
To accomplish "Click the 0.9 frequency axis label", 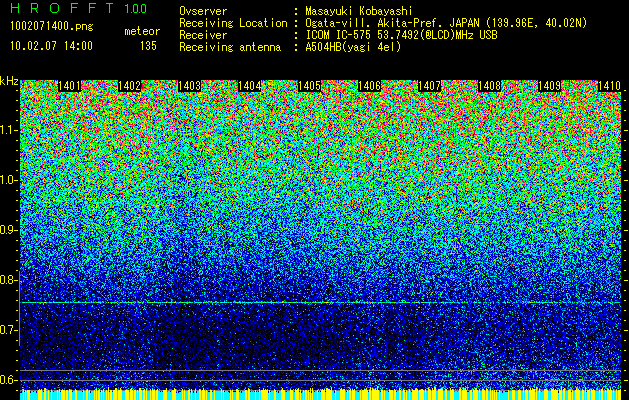I will pos(9,230).
